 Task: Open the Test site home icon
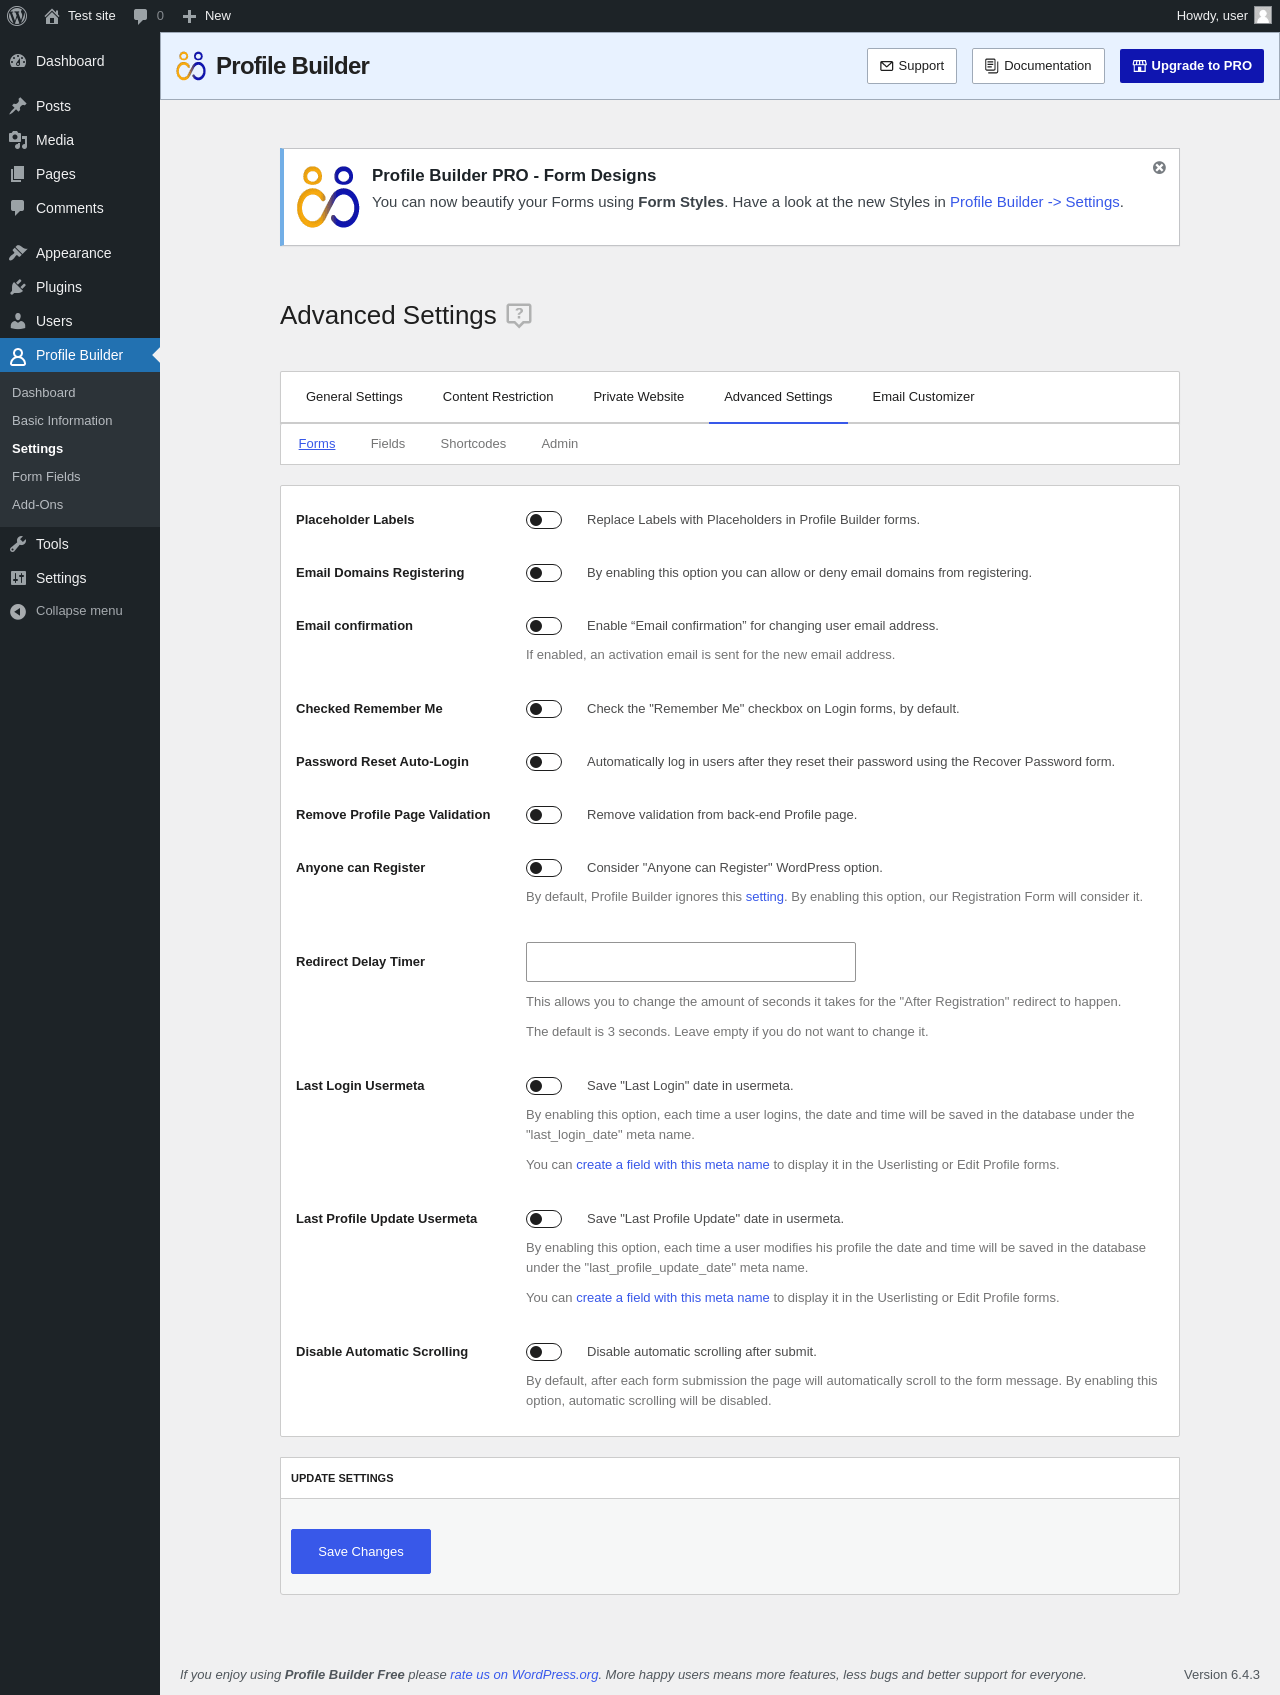tap(52, 16)
